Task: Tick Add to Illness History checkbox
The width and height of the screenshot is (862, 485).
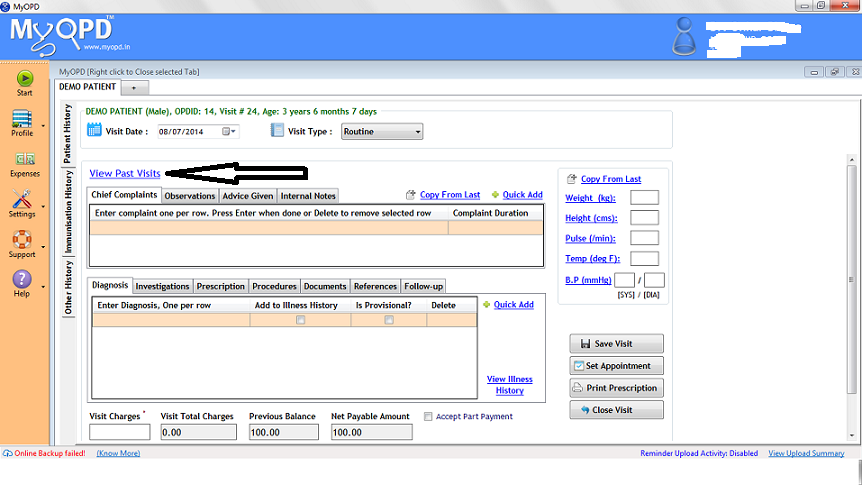Action: 300,319
